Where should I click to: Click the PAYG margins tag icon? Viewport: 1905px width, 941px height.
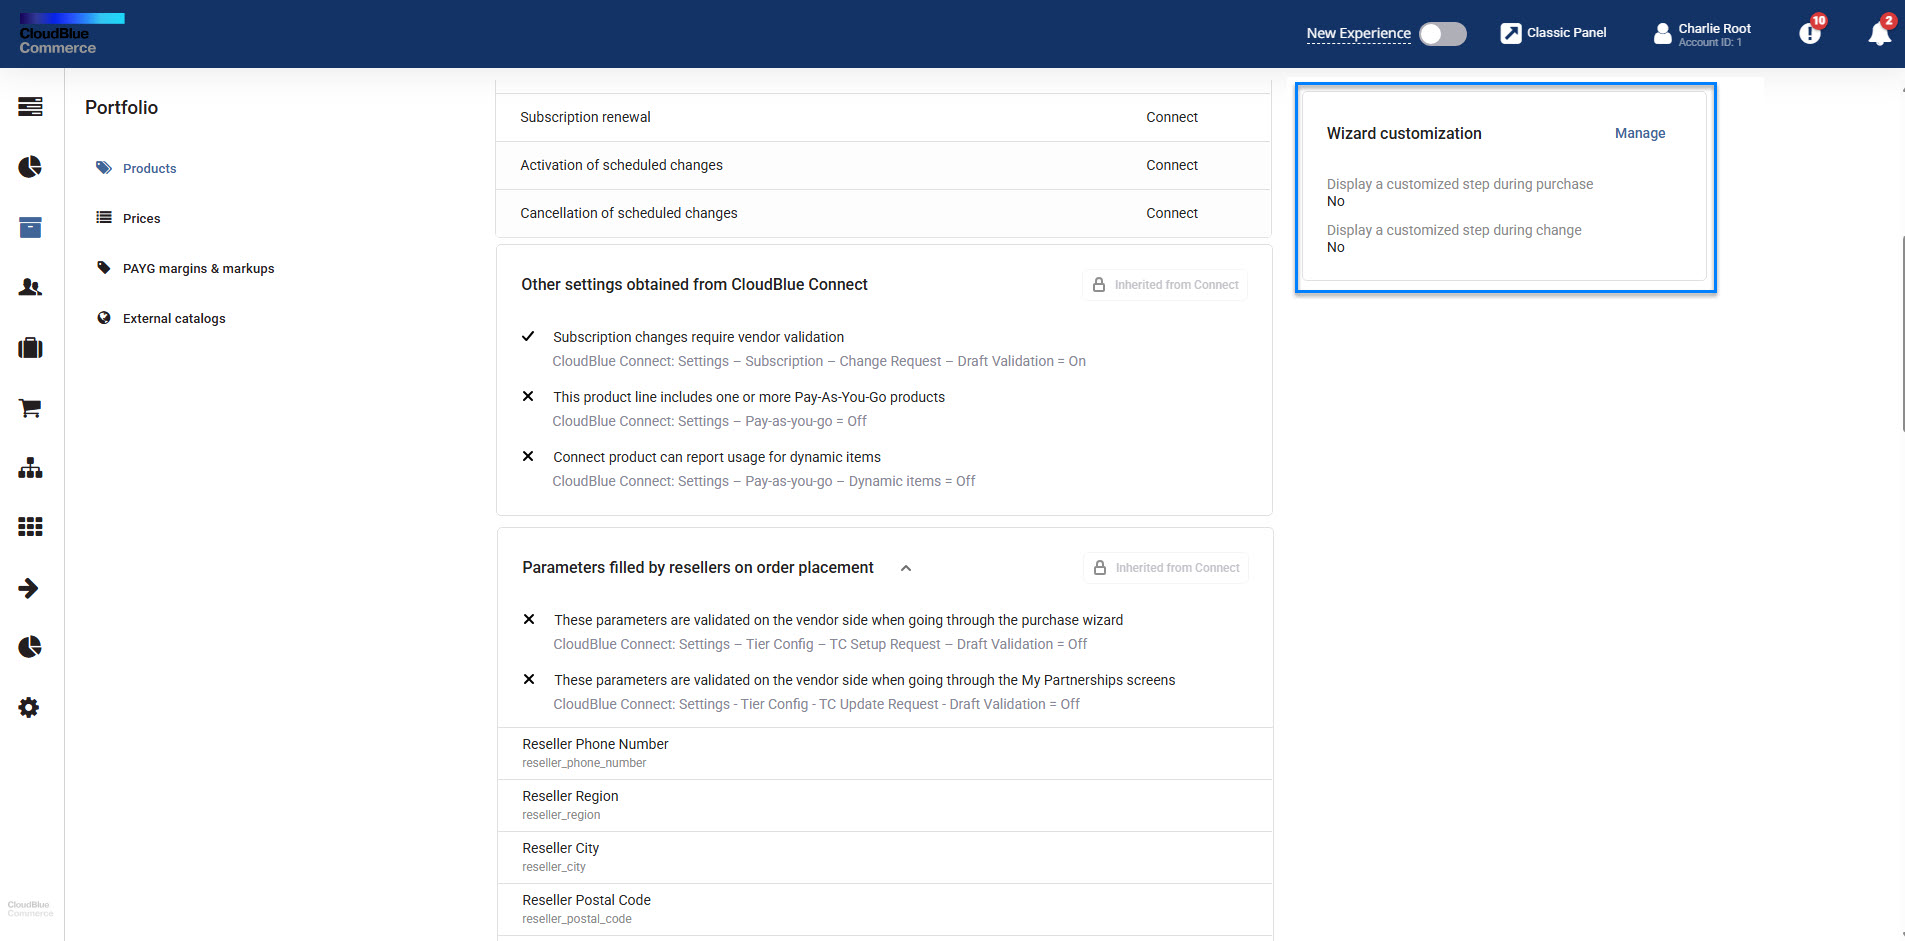[x=104, y=267]
